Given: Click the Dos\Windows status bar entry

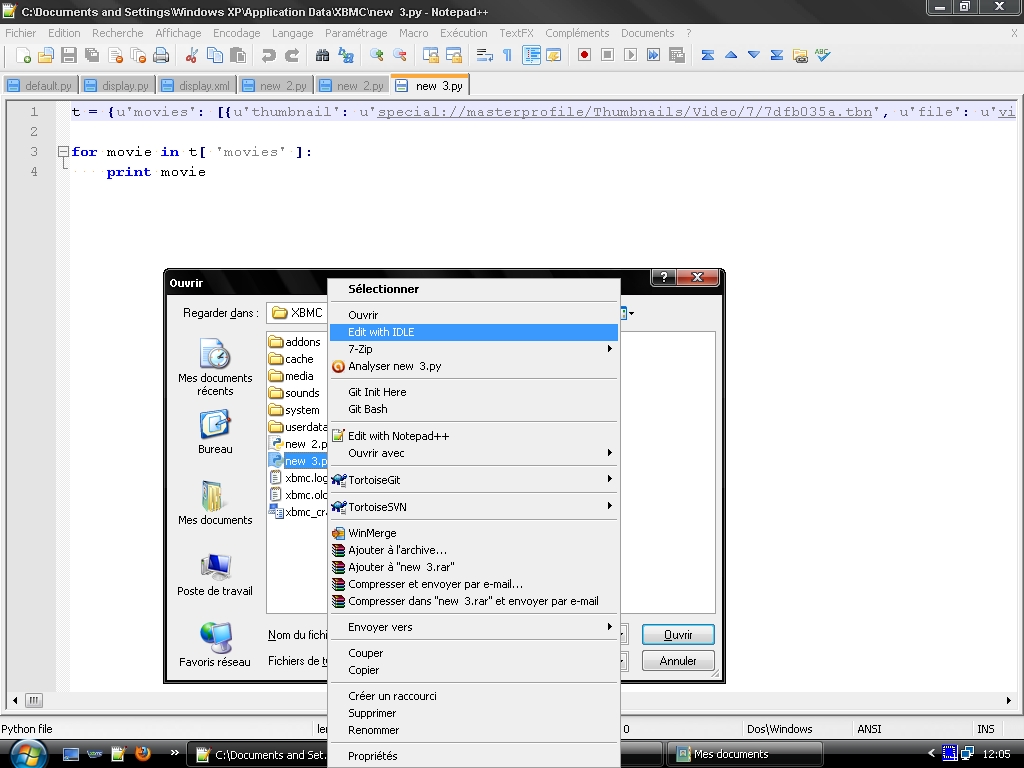Looking at the screenshot, I should coord(780,729).
